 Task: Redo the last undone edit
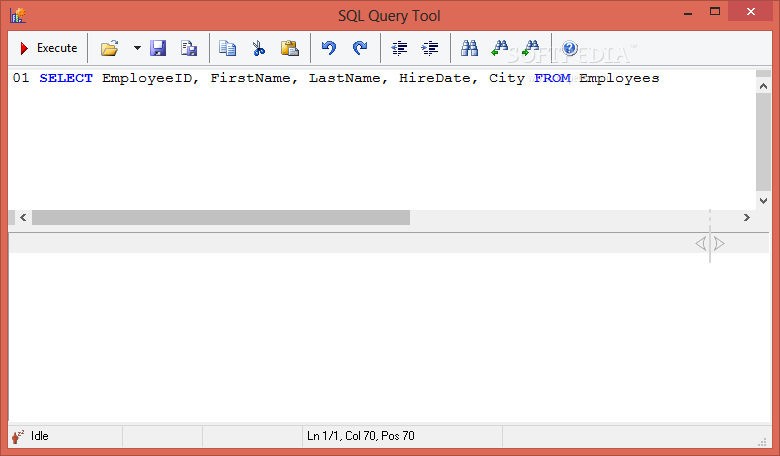(x=360, y=48)
